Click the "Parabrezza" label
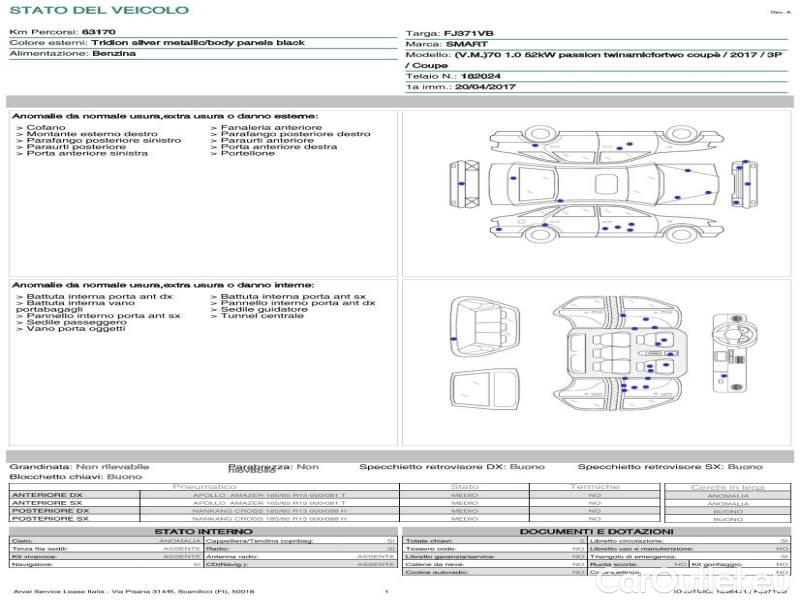800x600 pixels. click(260, 466)
